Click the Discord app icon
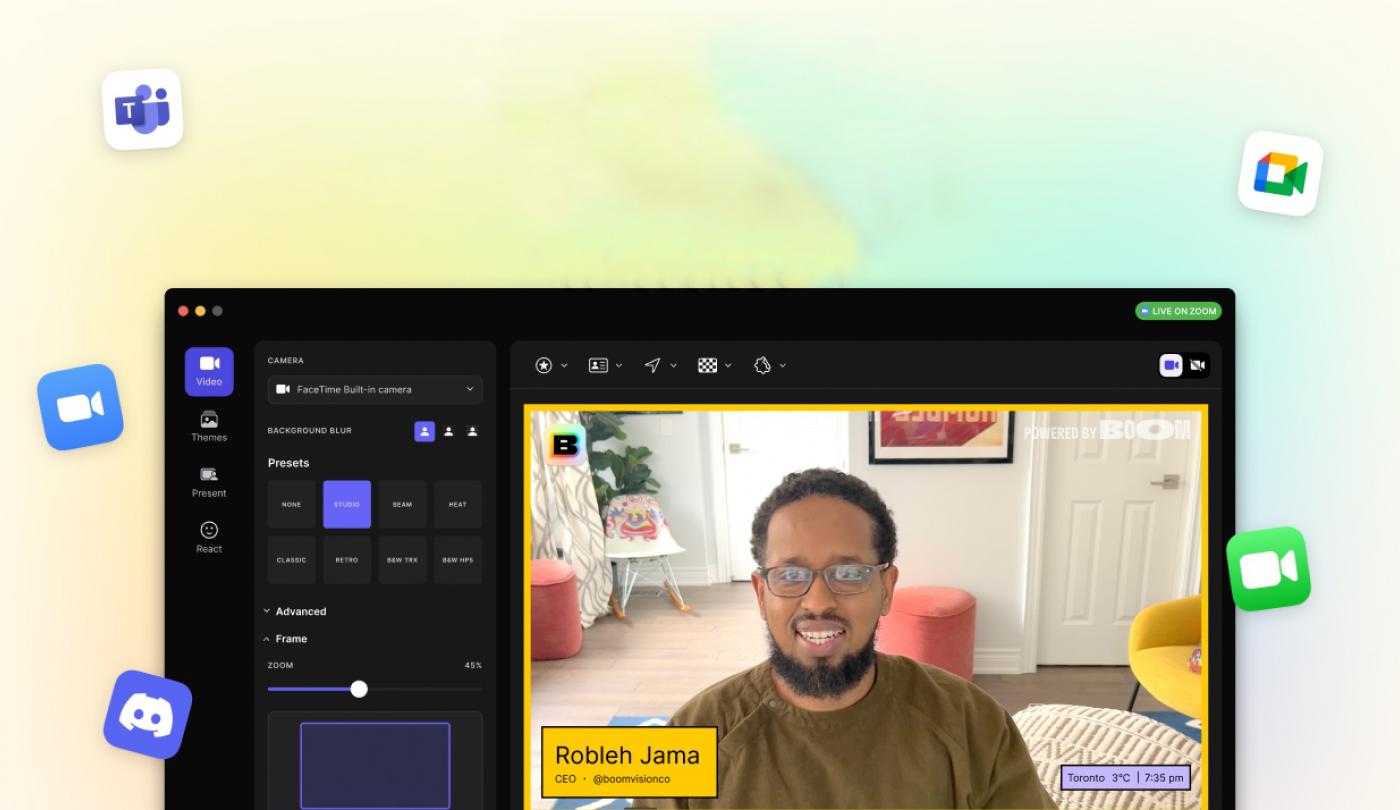Viewport: 1400px width, 810px height. (x=147, y=715)
